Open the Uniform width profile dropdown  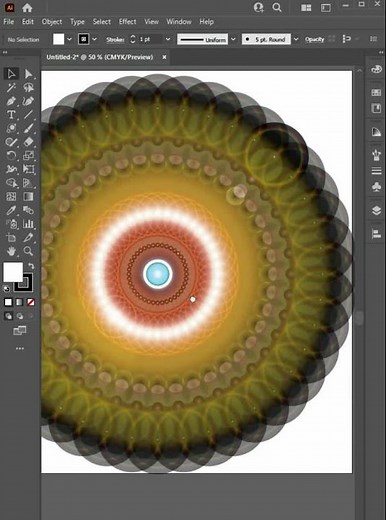coord(233,39)
